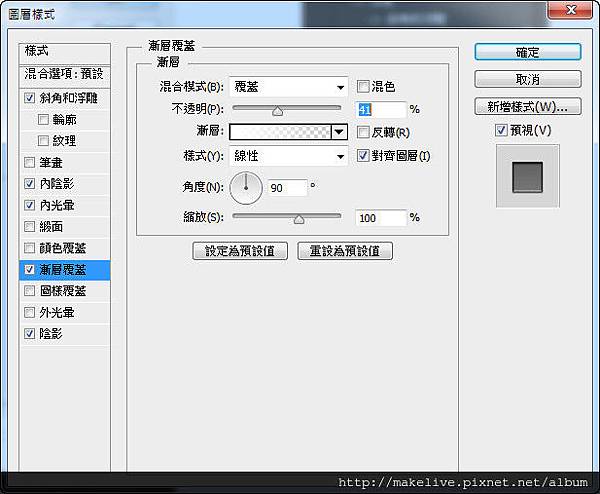Viewport: 600px width, 494px height.
Task: Close the 圖層樣式 dialog
Action: pos(571,10)
